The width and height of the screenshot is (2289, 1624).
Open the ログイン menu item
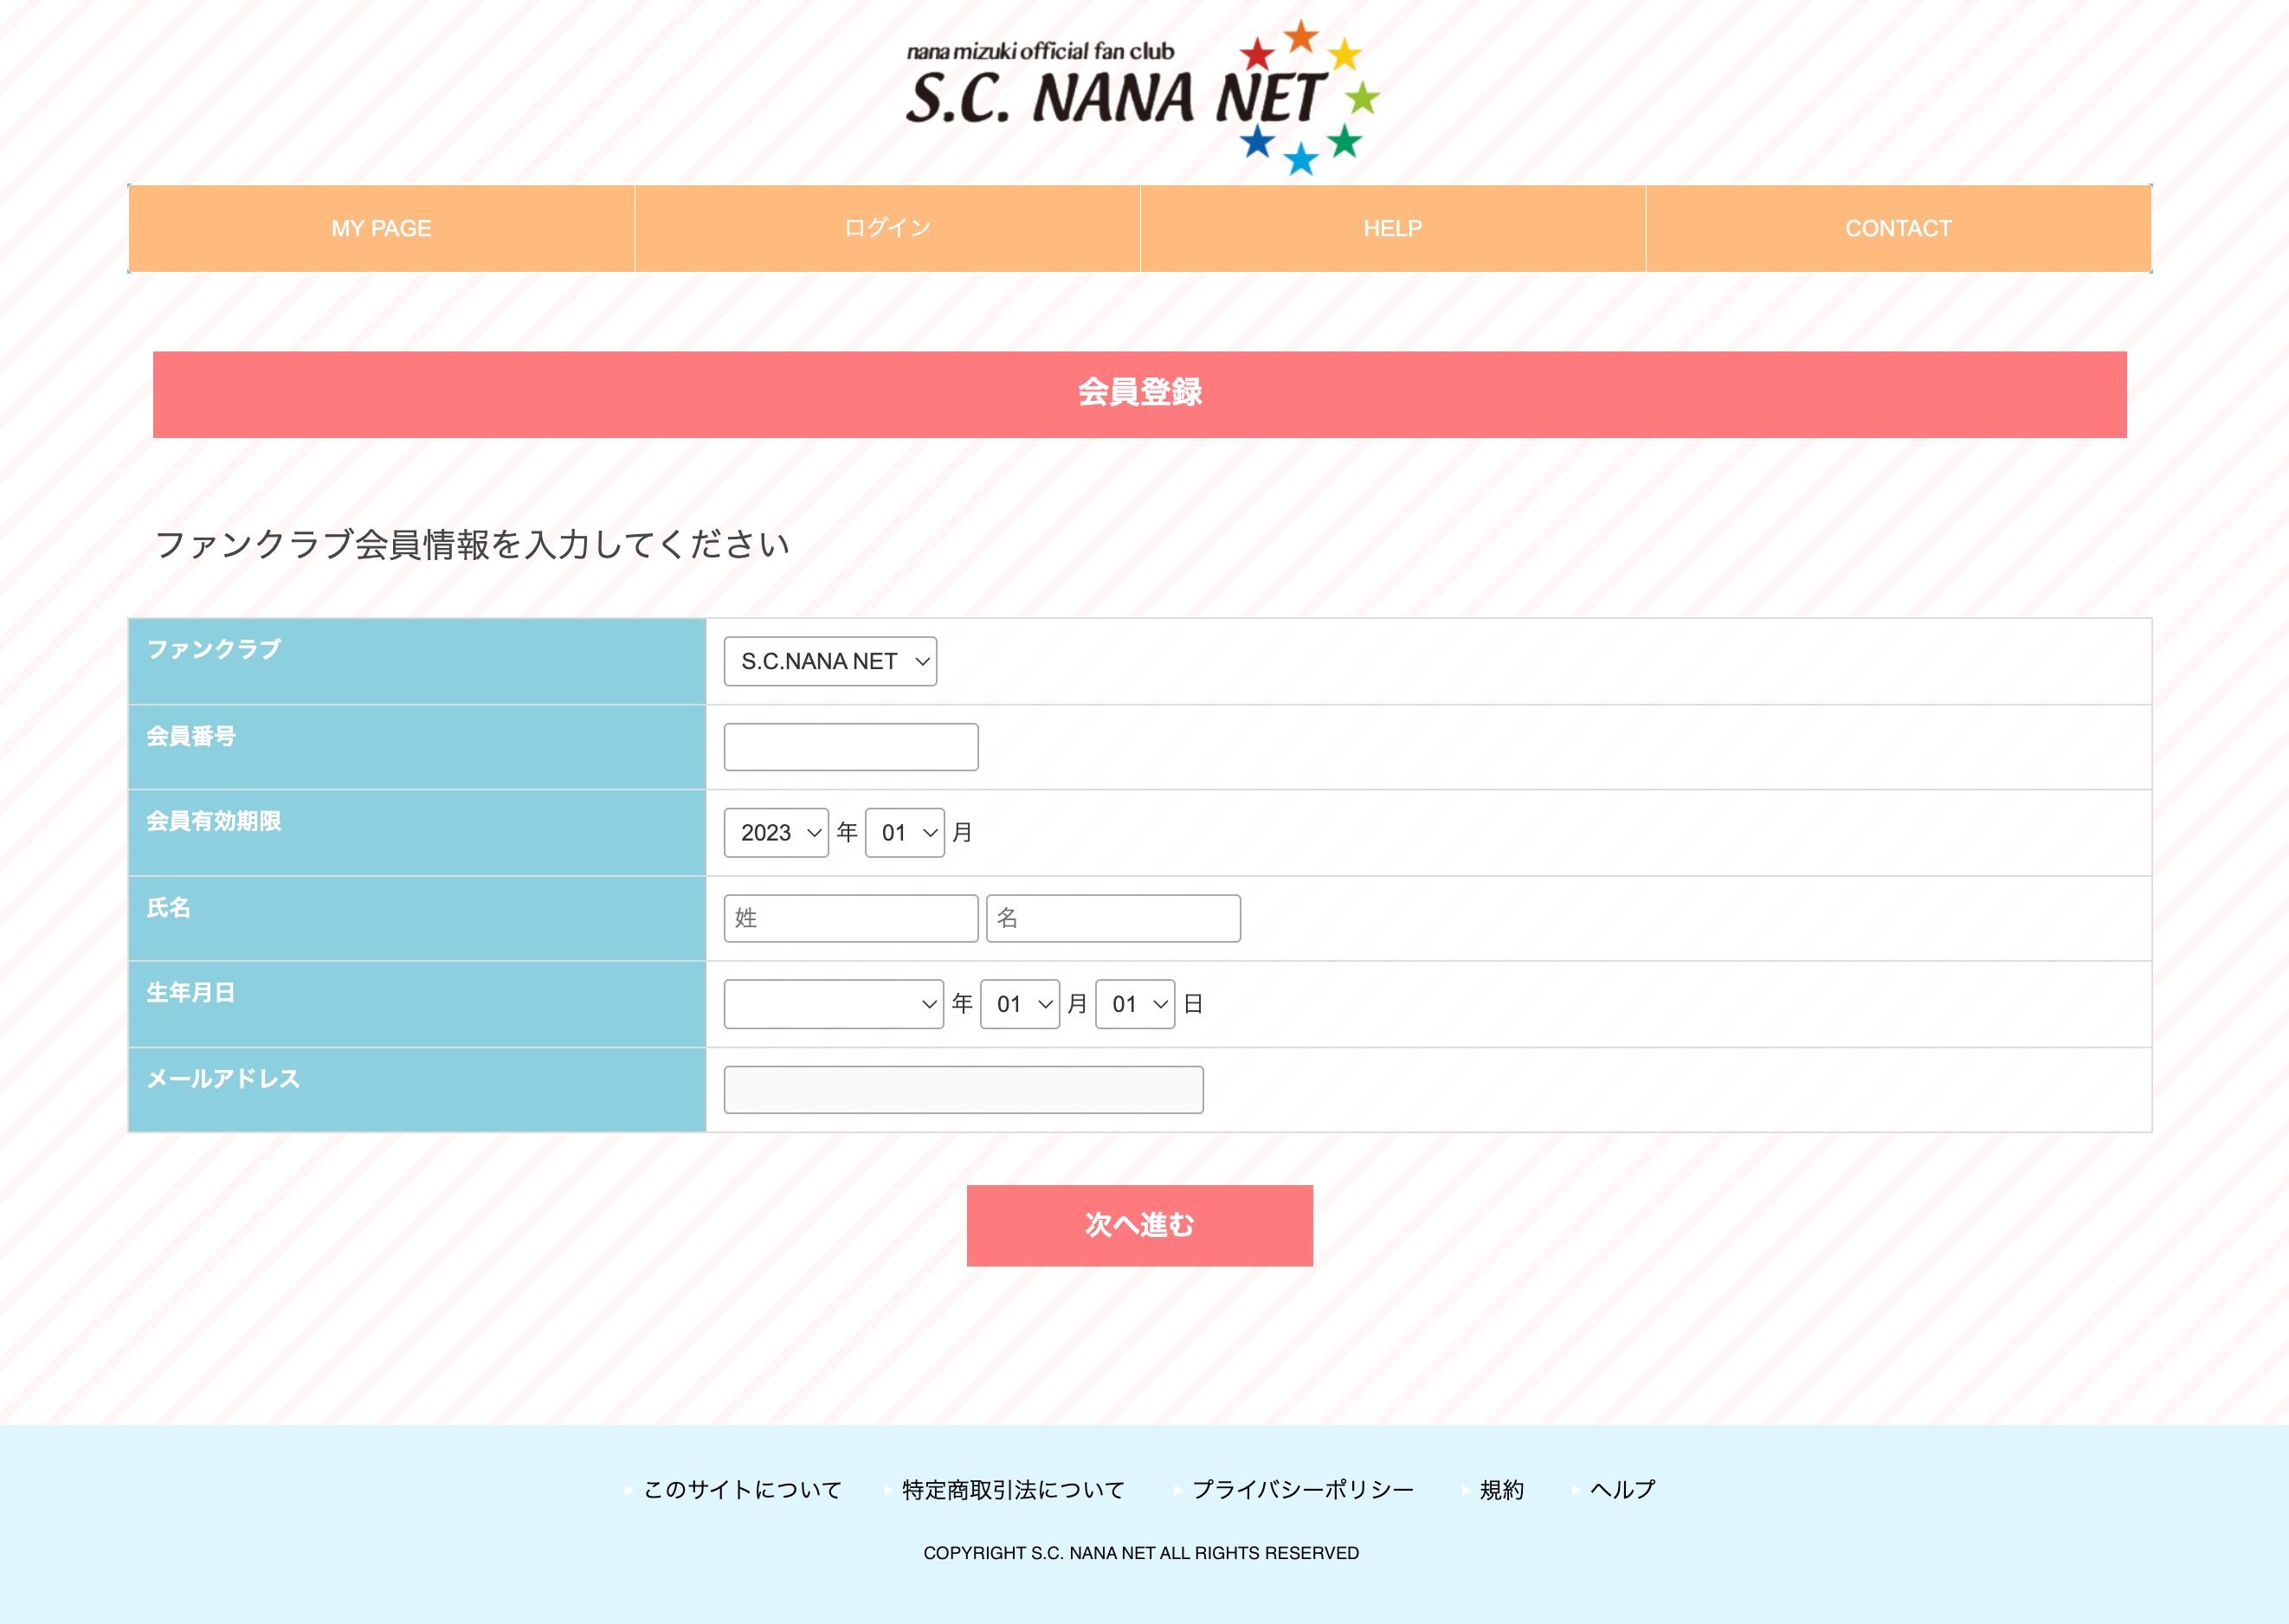[886, 228]
